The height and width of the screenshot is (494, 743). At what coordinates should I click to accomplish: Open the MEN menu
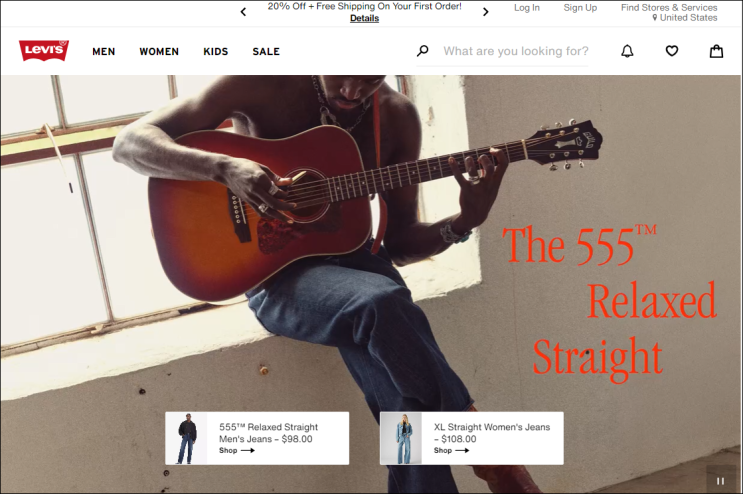(103, 51)
